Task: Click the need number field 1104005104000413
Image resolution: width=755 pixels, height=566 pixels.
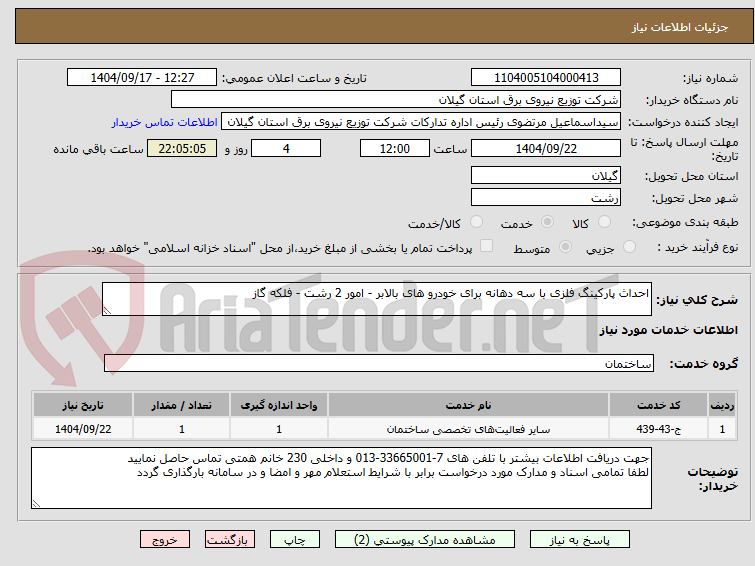Action: tap(546, 78)
